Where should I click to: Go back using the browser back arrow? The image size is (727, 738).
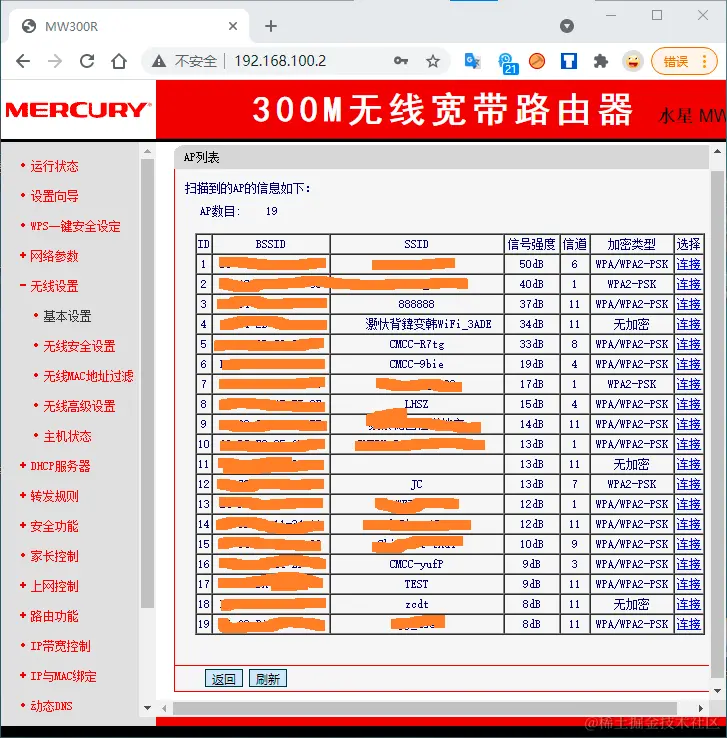pyautogui.click(x=23, y=61)
